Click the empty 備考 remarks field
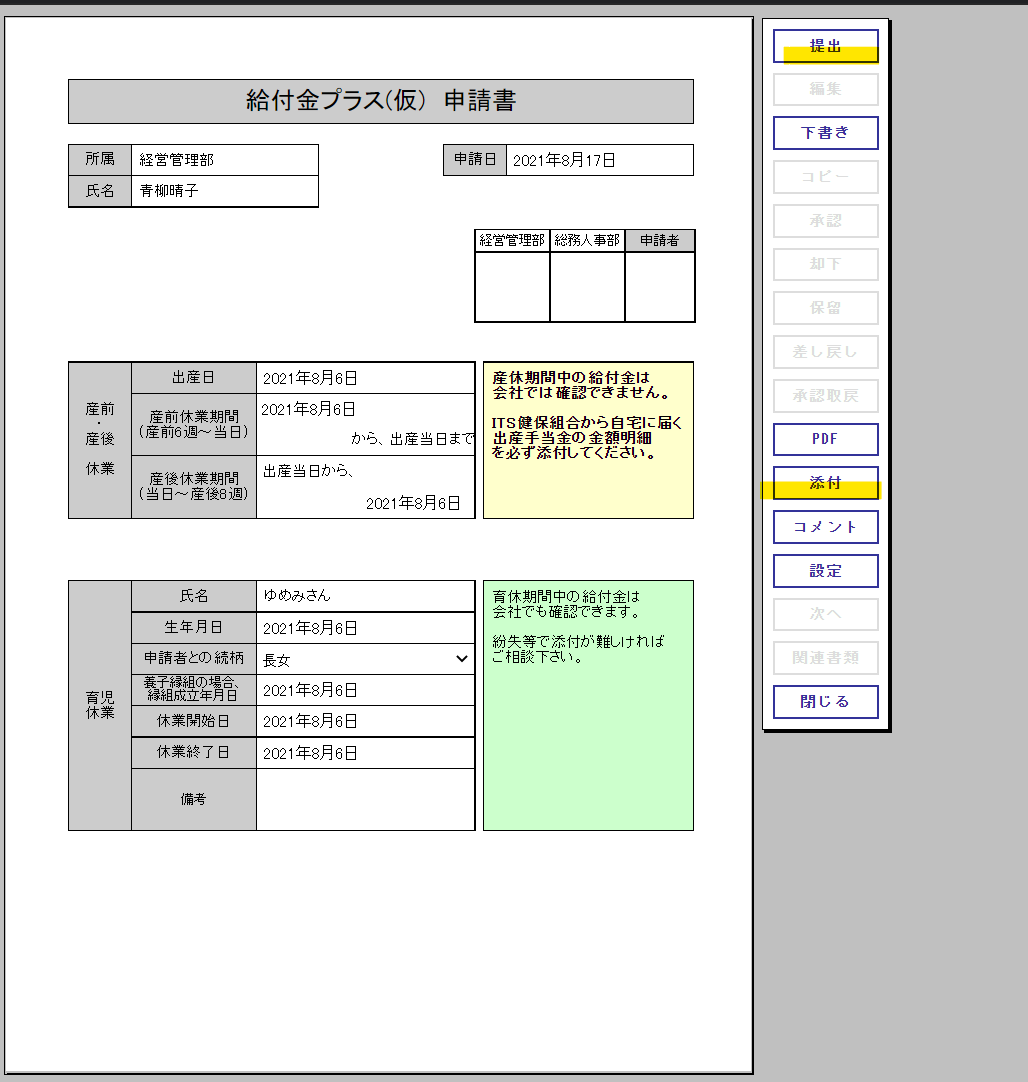Viewport: 1028px width, 1082px height. [x=365, y=799]
